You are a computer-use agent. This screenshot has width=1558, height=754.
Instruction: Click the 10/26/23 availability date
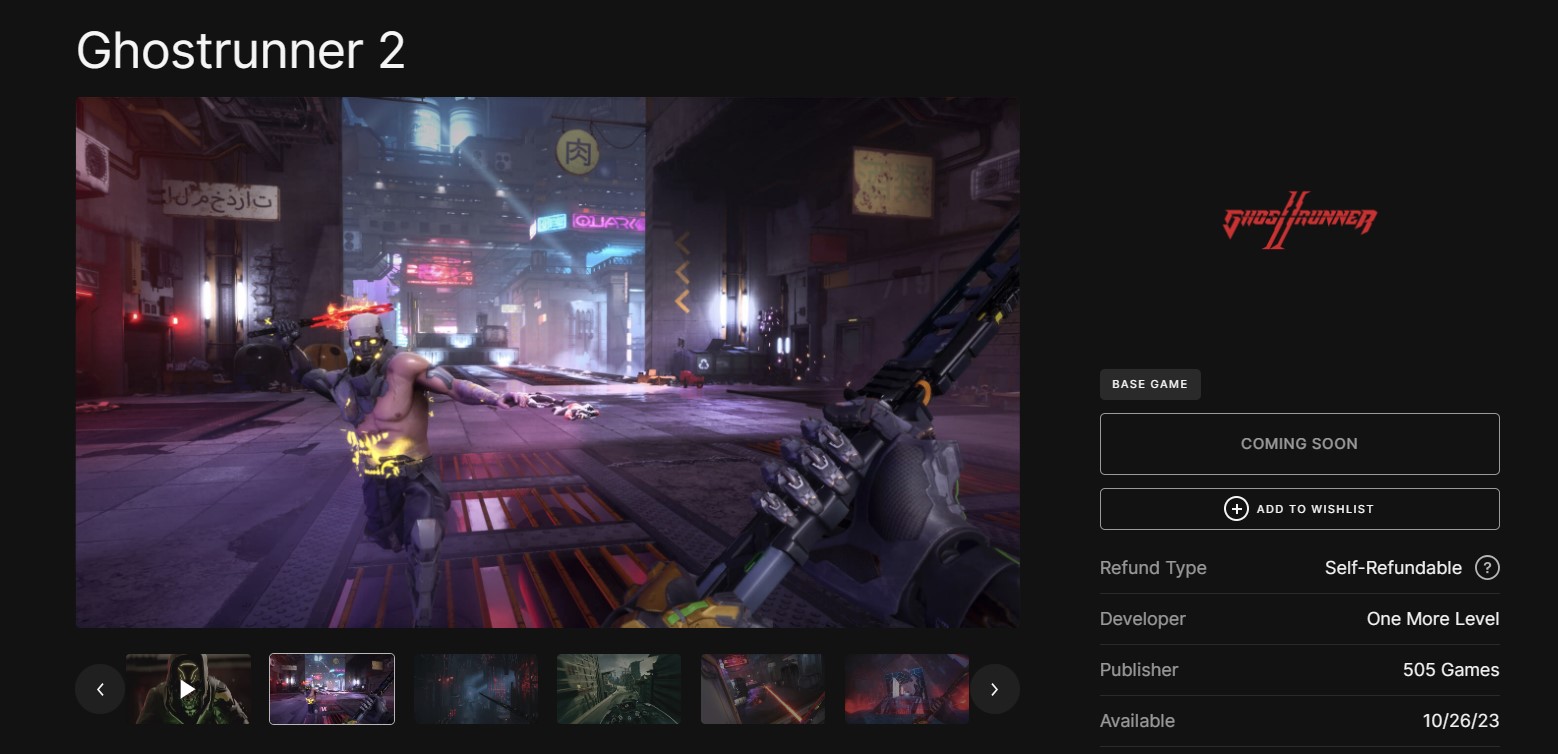pyautogui.click(x=1460, y=721)
